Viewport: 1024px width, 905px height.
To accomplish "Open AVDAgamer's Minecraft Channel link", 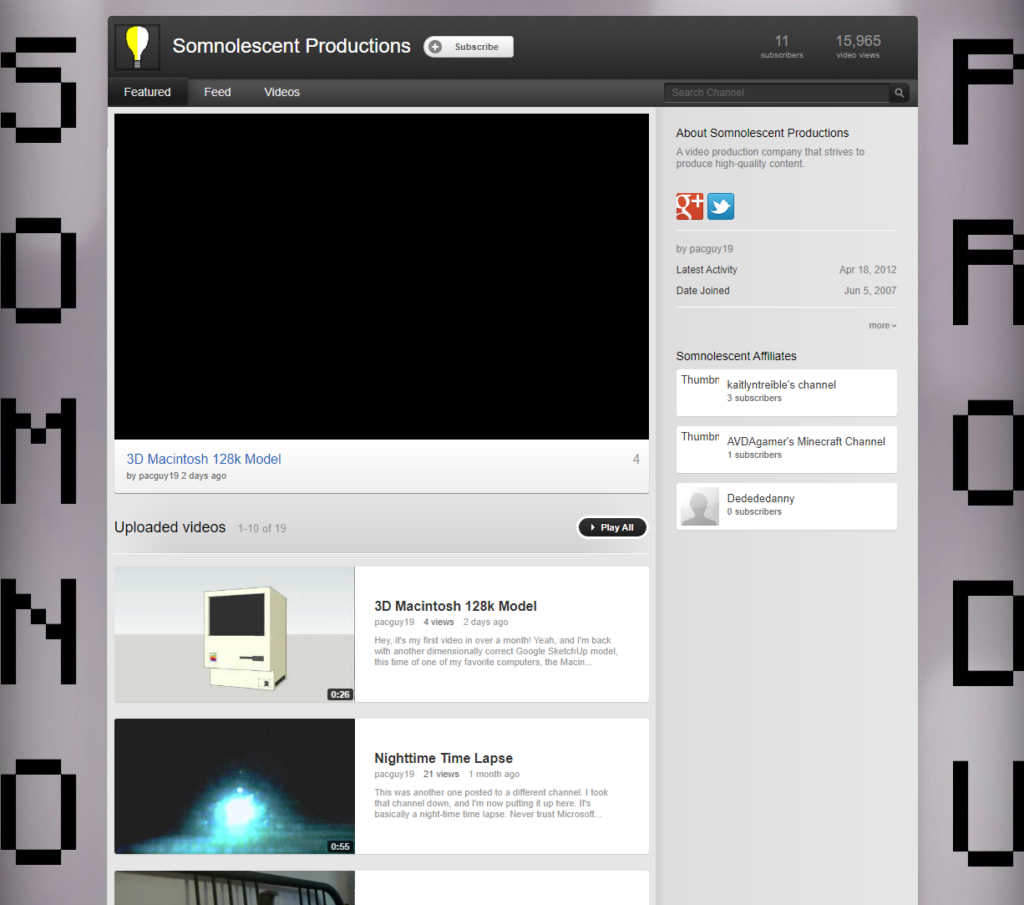I will 806,441.
